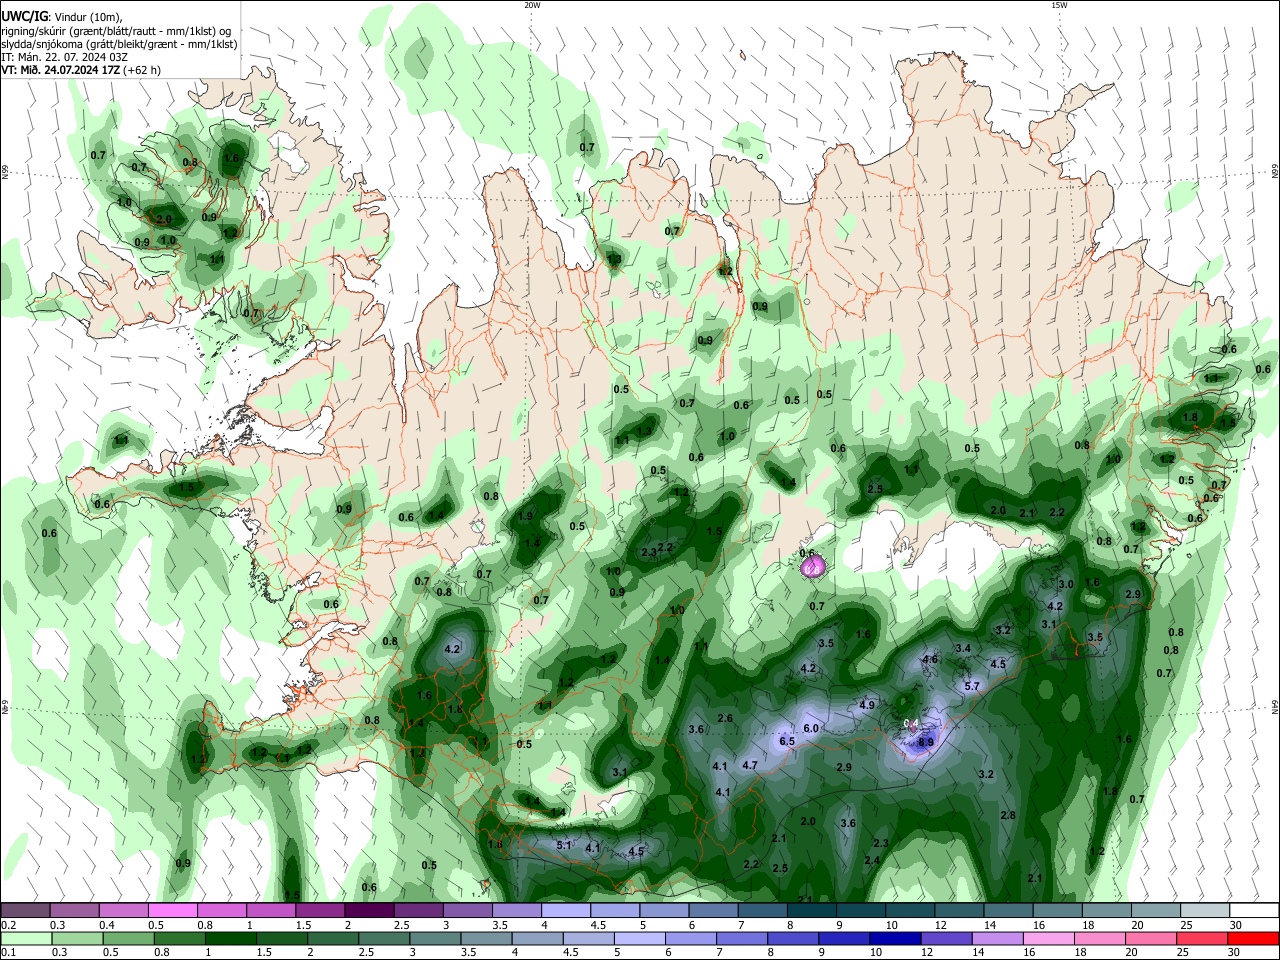The width and height of the screenshot is (1280, 960).
Task: Select bright pink snow swatch between 0.5 and 0.8
Action: tap(172, 910)
